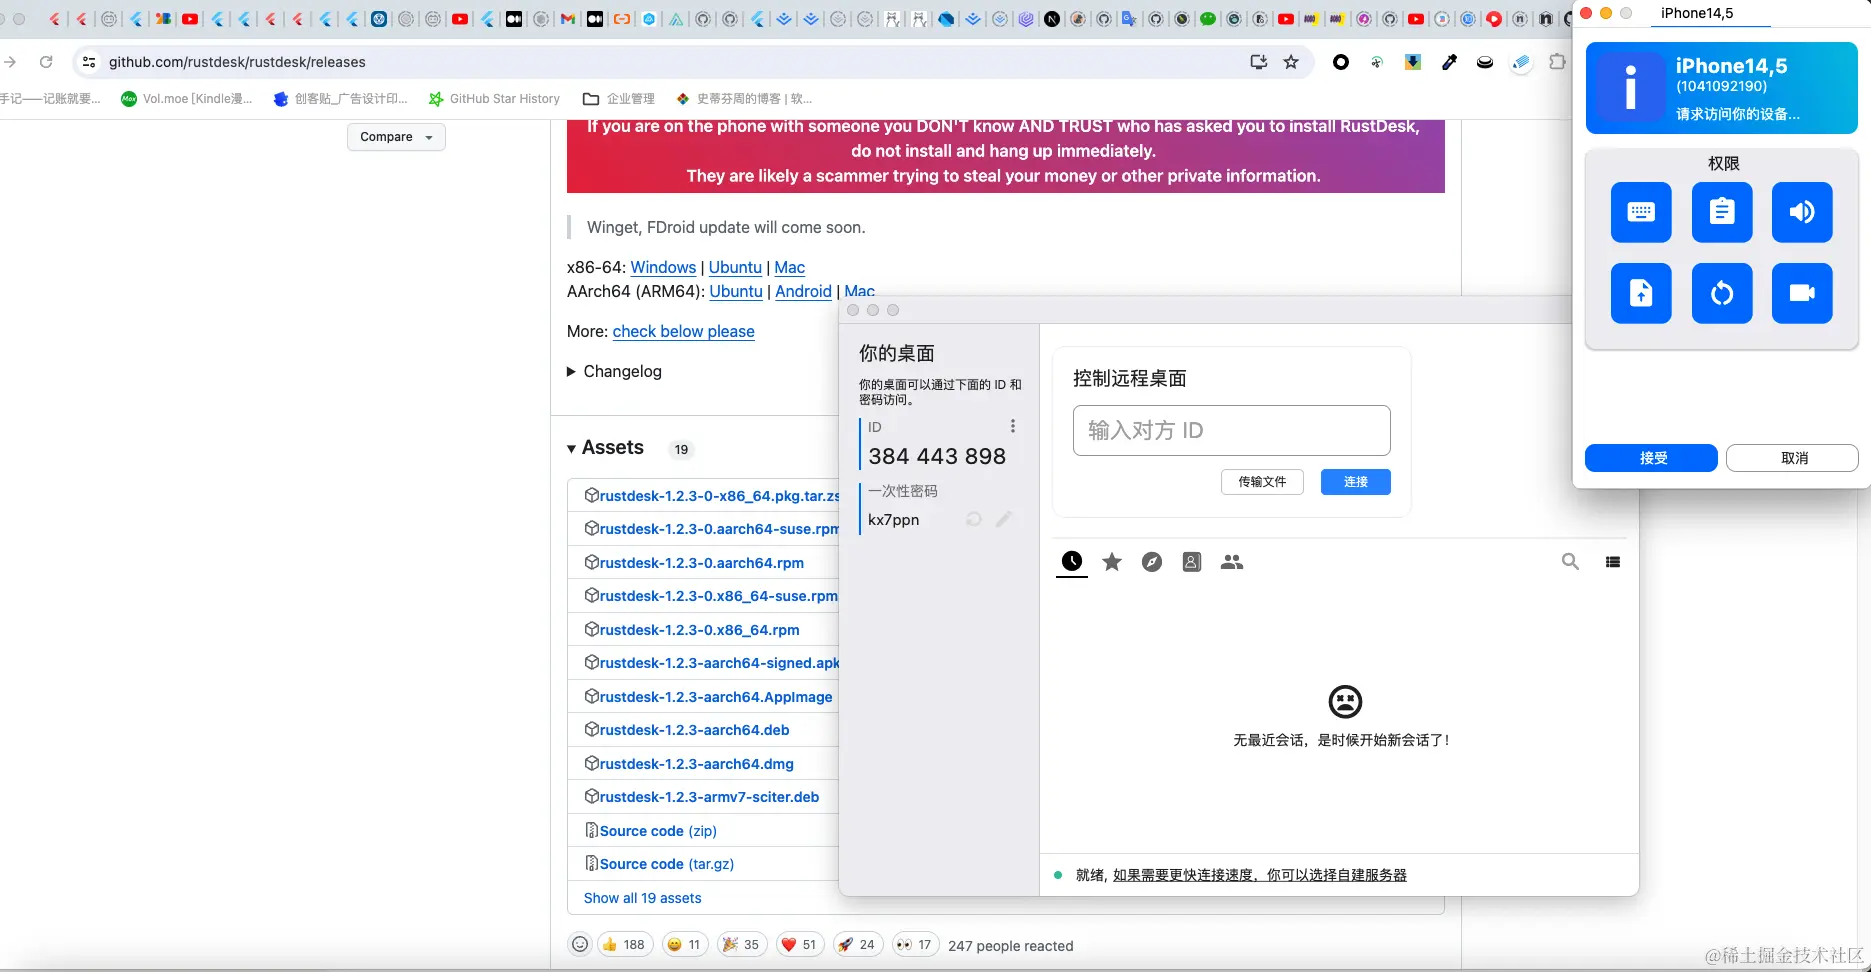Download rustdesk-1.2.3-aarch64.AppImage
This screenshot has width=1871, height=972.
click(x=716, y=697)
